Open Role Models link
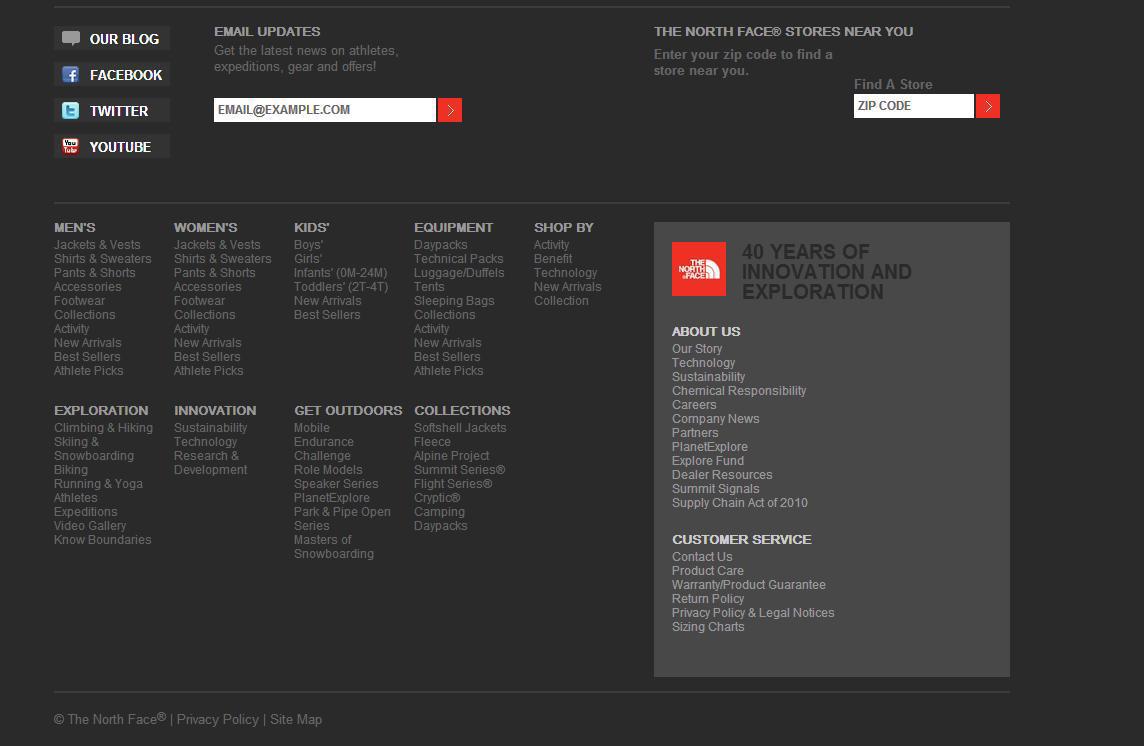The height and width of the screenshot is (746, 1144). tap(328, 470)
